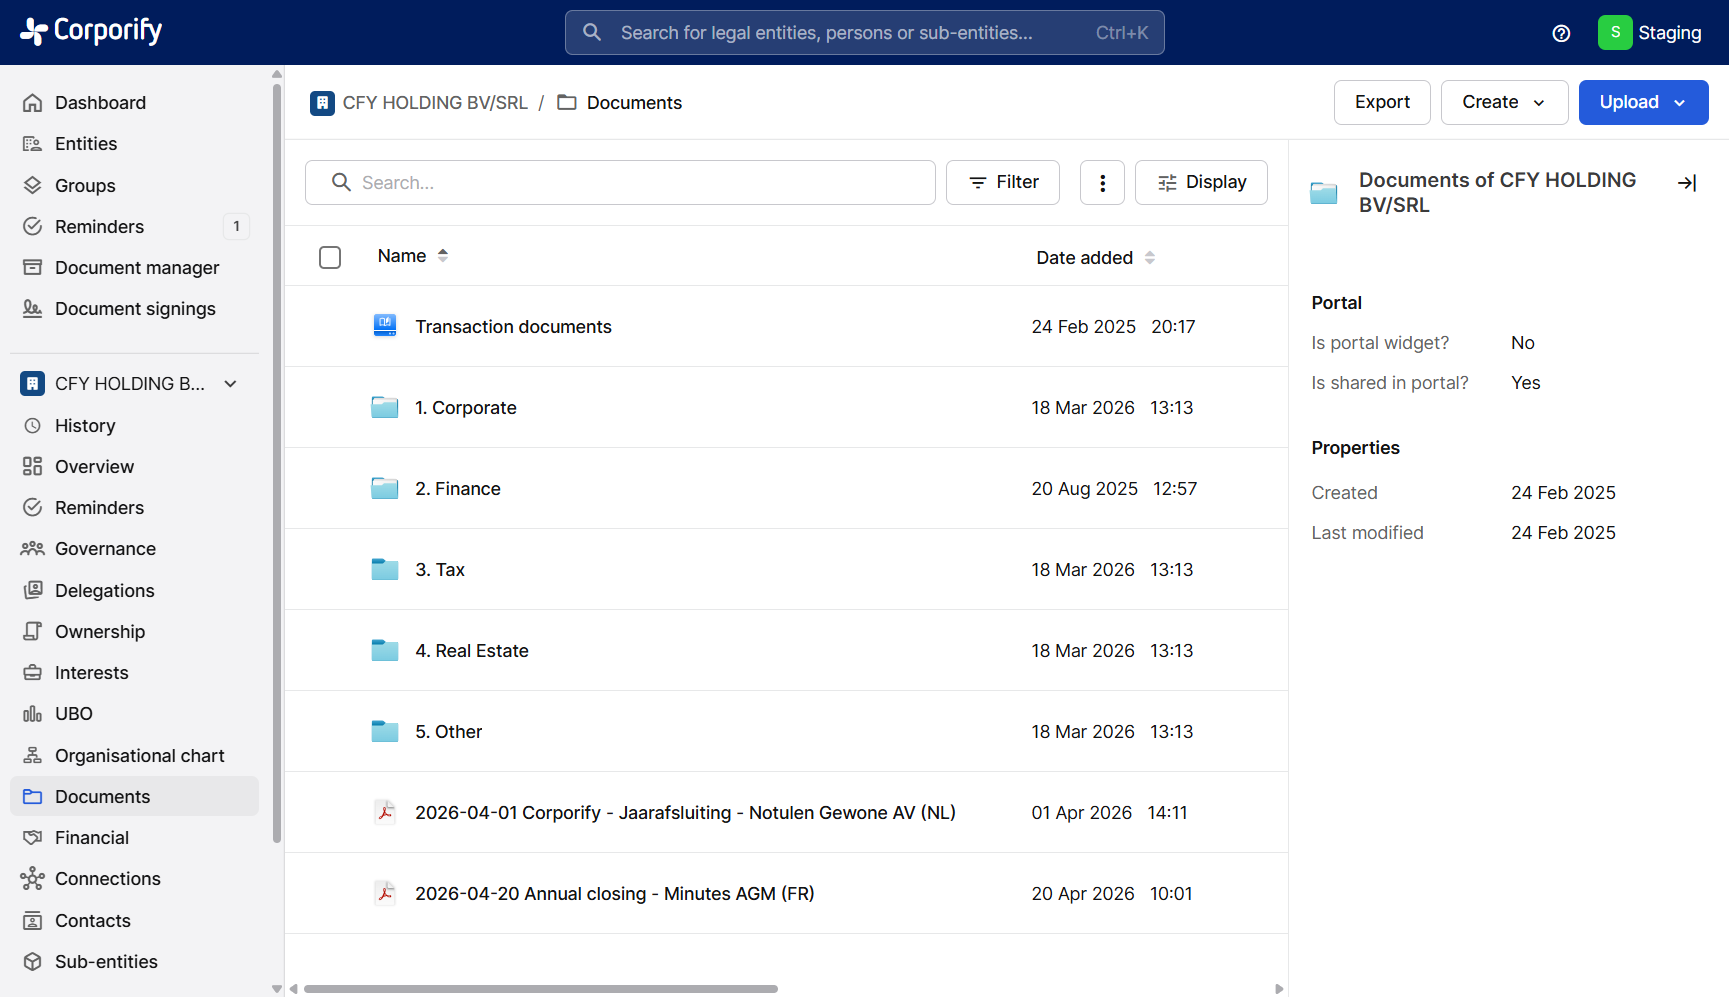Expand the Upload dropdown button
The image size is (1729, 997).
pos(1643,102)
